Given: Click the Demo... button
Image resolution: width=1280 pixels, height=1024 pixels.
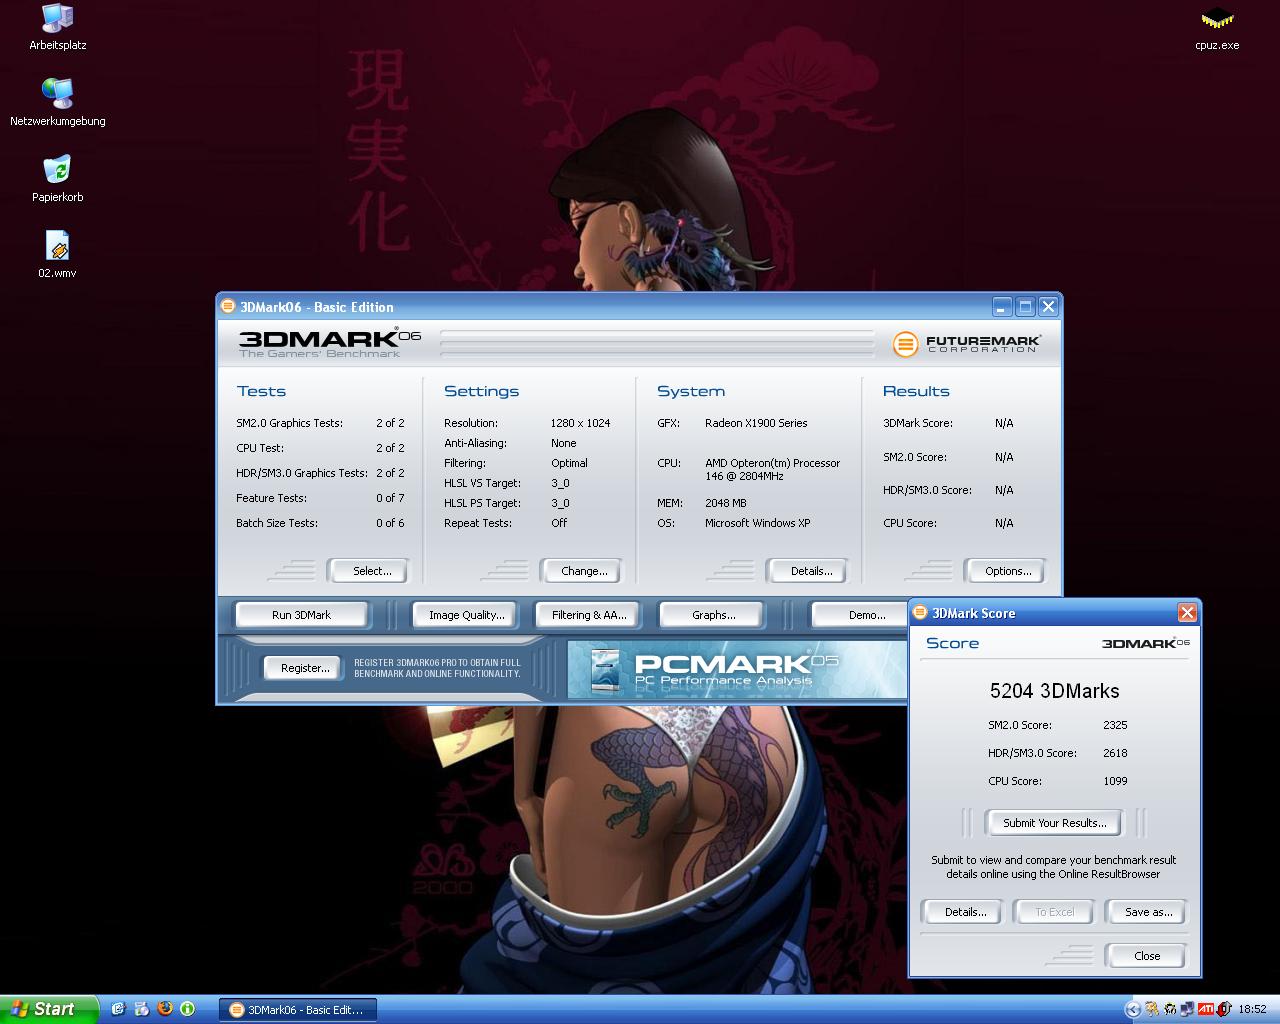Looking at the screenshot, I should tap(860, 615).
